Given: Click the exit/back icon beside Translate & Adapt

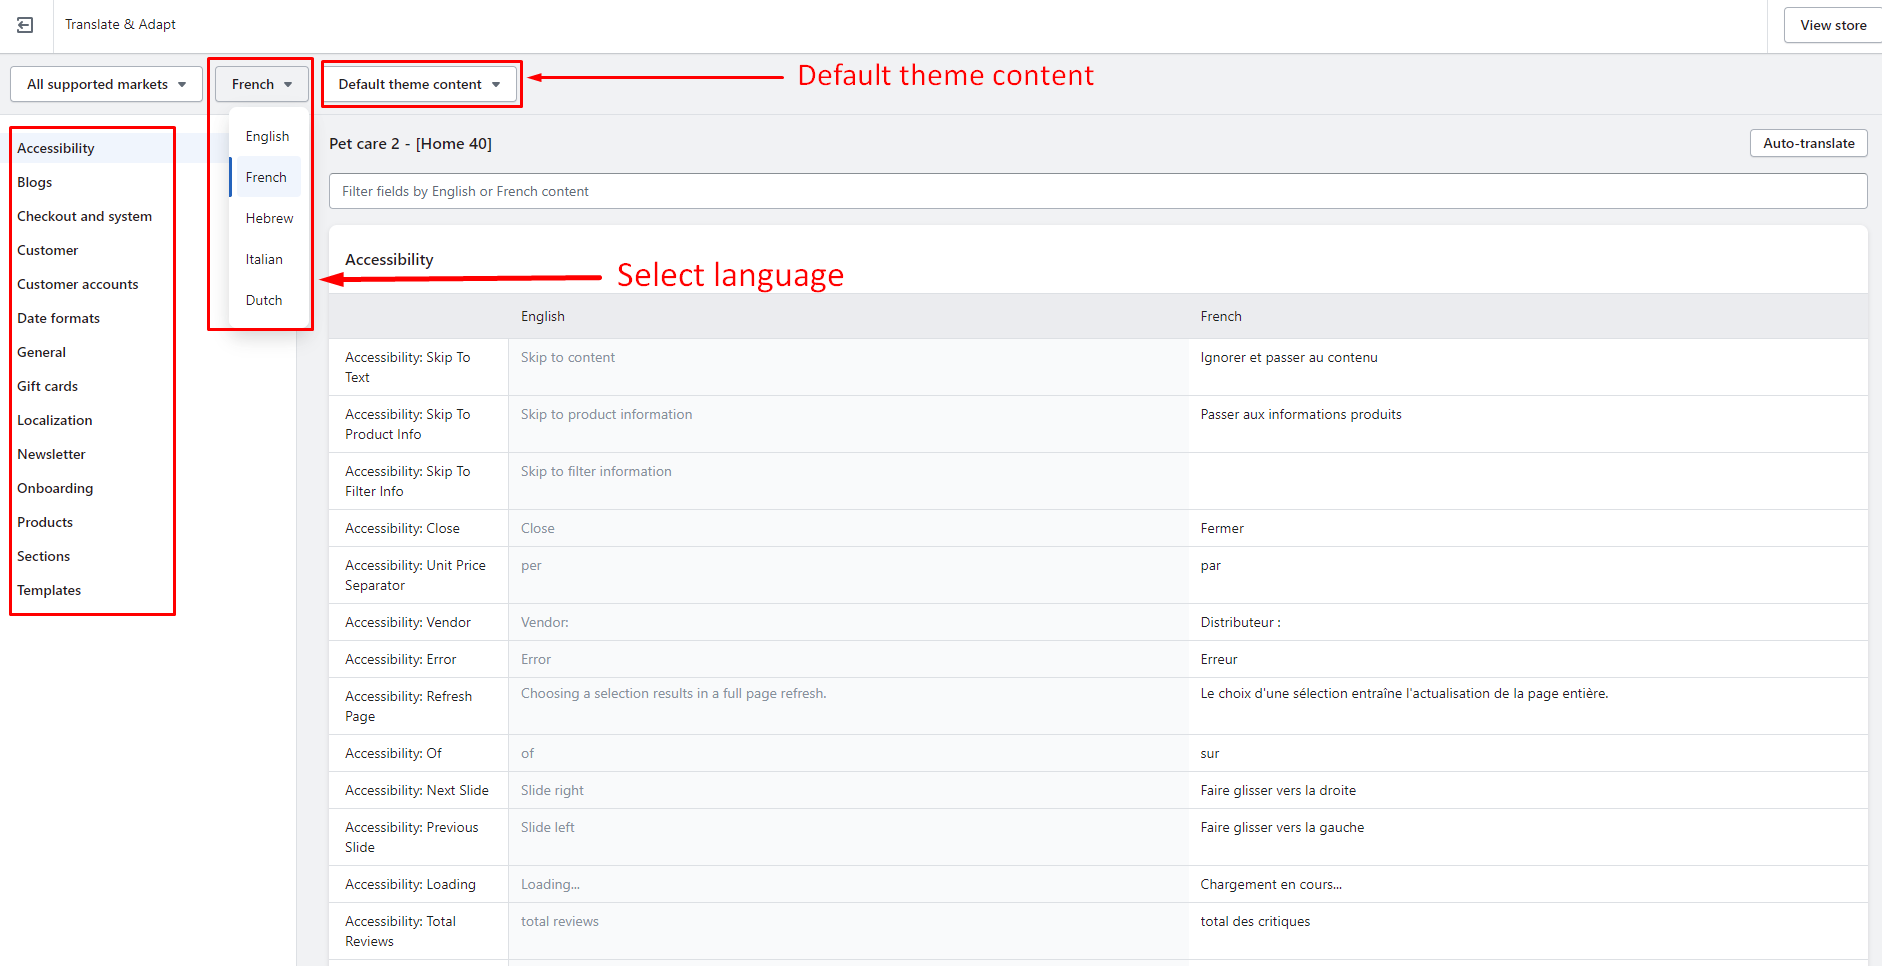Looking at the screenshot, I should [x=25, y=25].
